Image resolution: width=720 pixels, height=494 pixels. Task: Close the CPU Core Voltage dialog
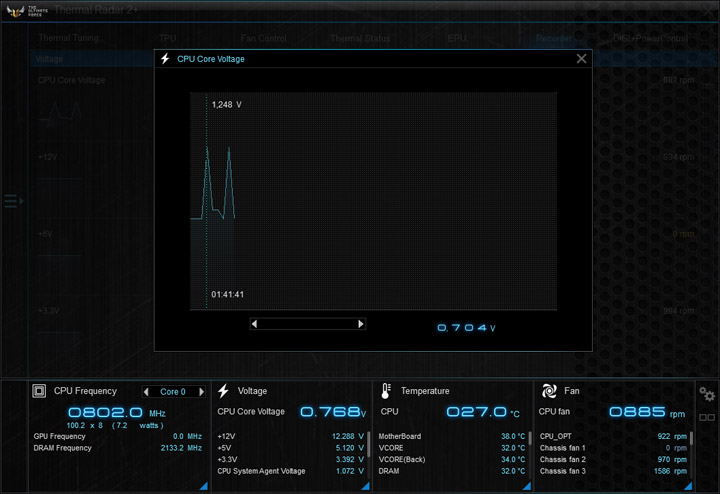(x=581, y=59)
